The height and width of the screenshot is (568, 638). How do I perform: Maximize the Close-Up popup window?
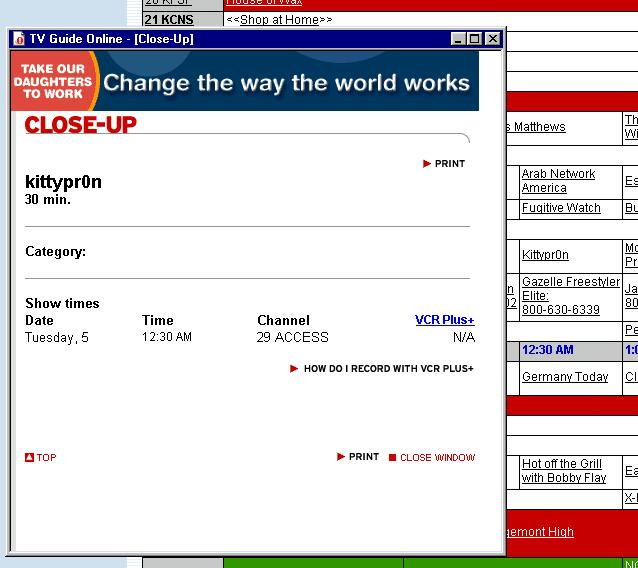[474, 39]
